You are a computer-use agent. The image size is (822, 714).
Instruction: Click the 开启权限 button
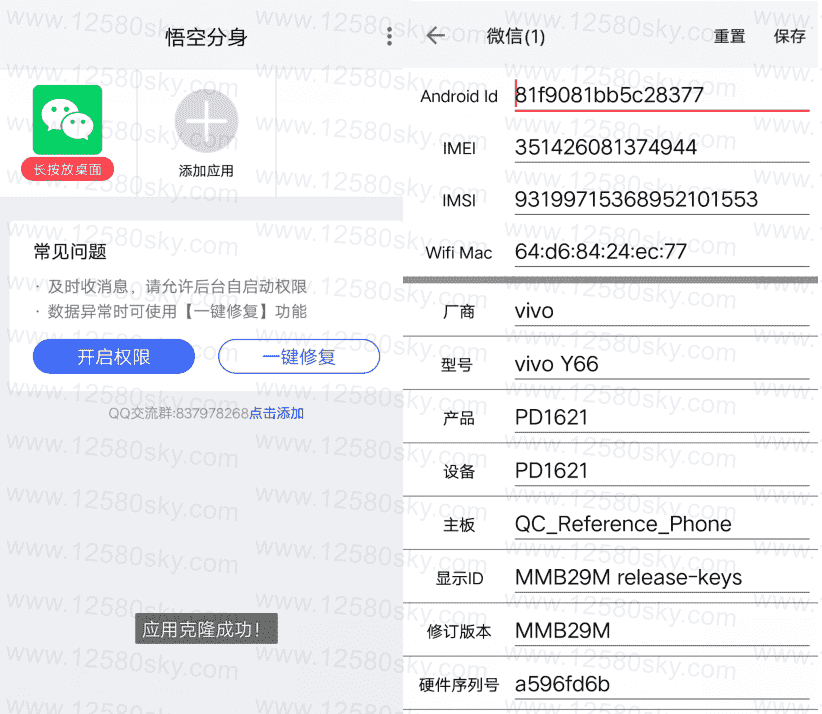tap(114, 356)
